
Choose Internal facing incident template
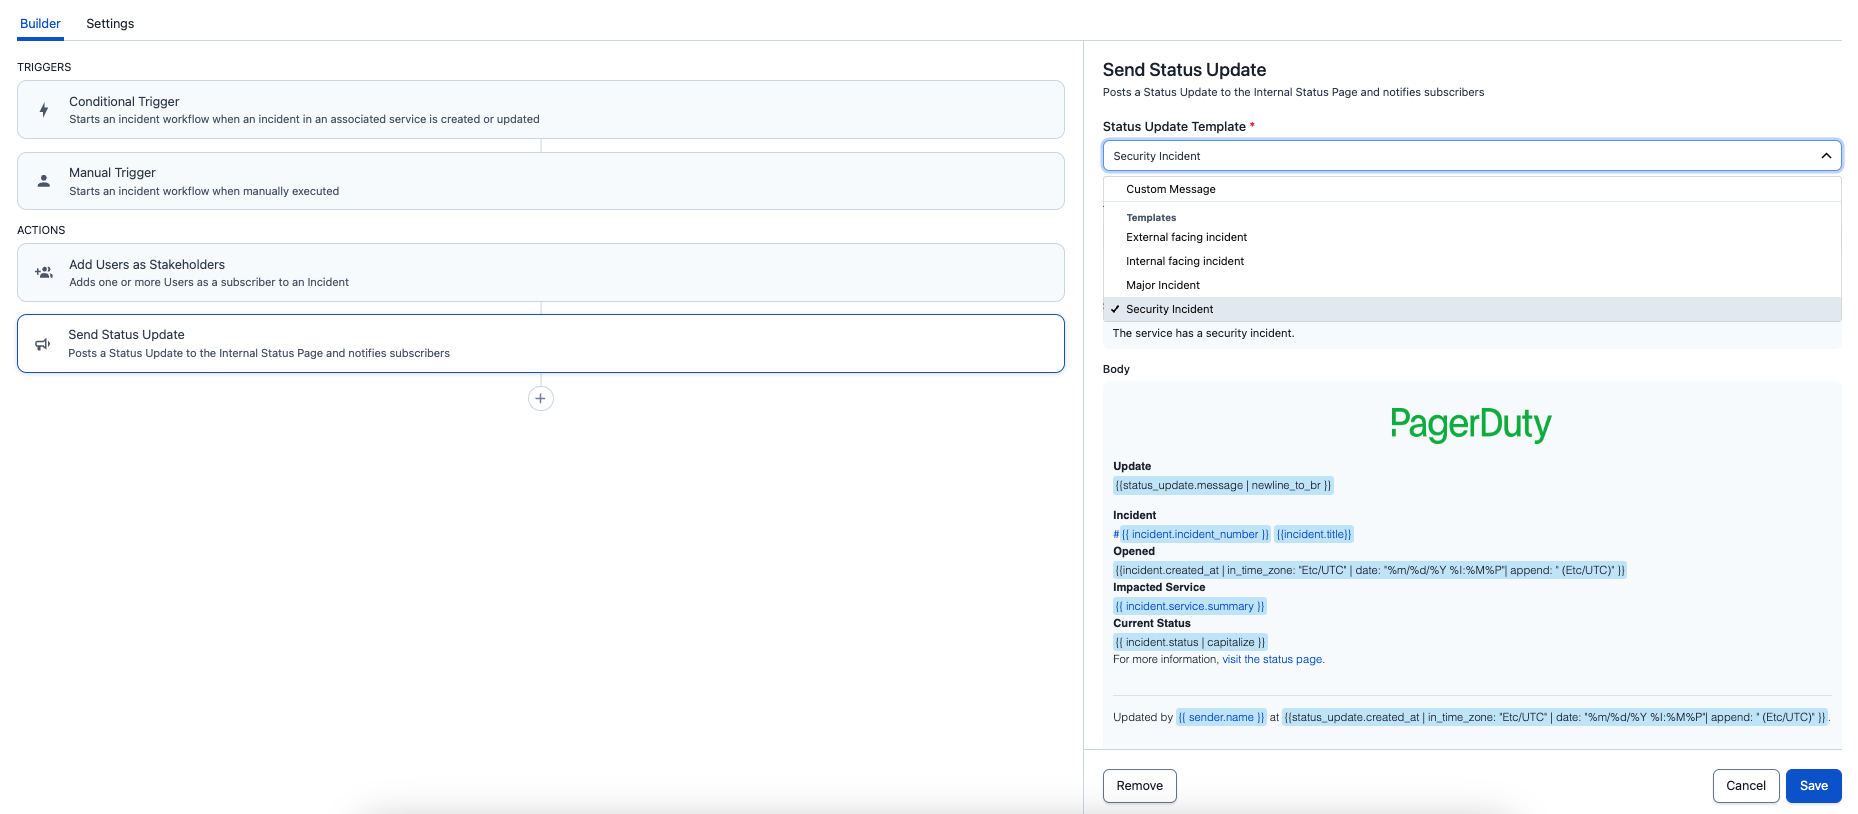pos(1472,261)
